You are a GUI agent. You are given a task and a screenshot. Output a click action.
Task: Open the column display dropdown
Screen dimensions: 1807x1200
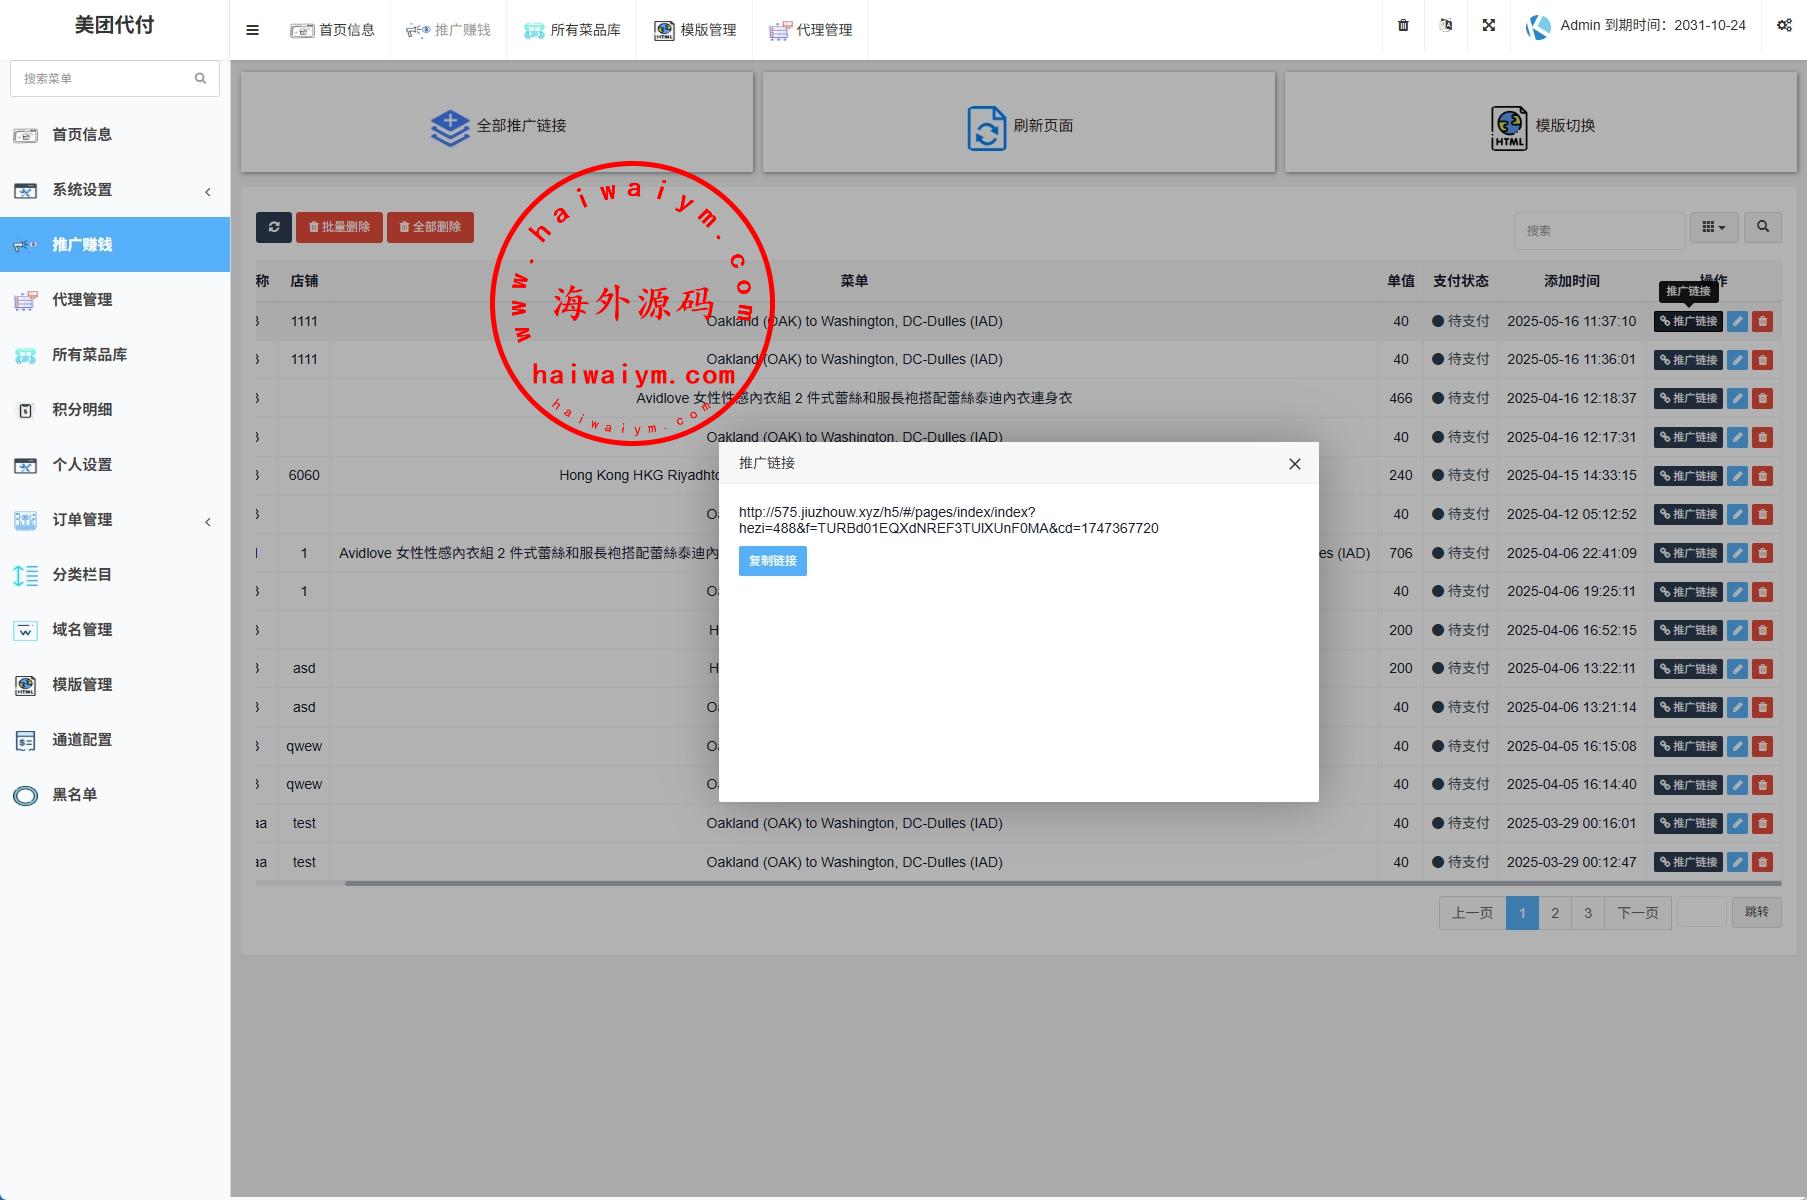click(x=1713, y=227)
